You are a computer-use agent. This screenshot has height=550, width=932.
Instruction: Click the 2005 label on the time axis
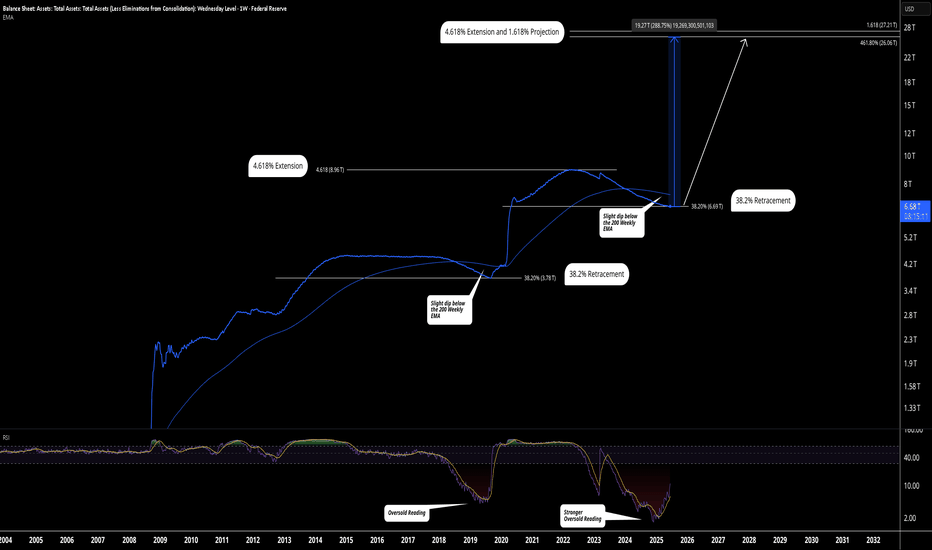[x=36, y=540]
